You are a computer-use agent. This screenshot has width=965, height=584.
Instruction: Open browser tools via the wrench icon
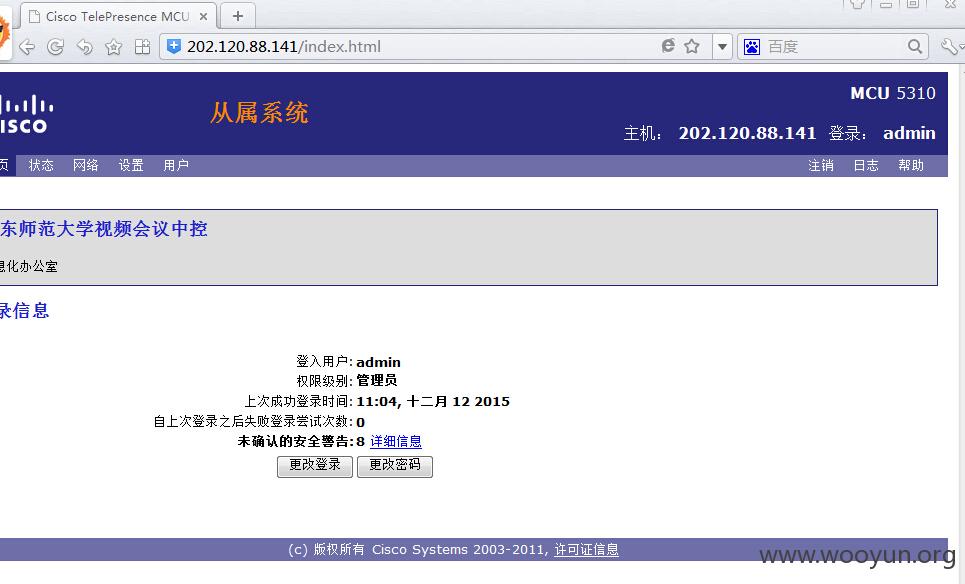click(x=949, y=47)
